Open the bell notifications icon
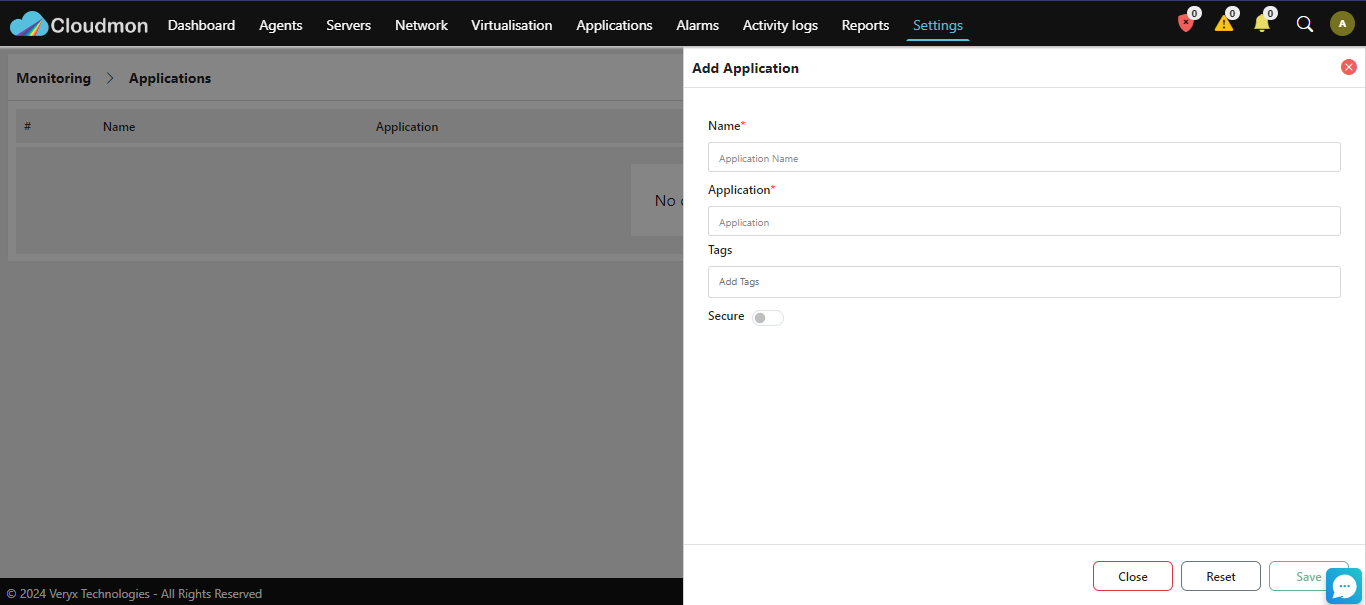The height and width of the screenshot is (605, 1366). pos(1262,23)
